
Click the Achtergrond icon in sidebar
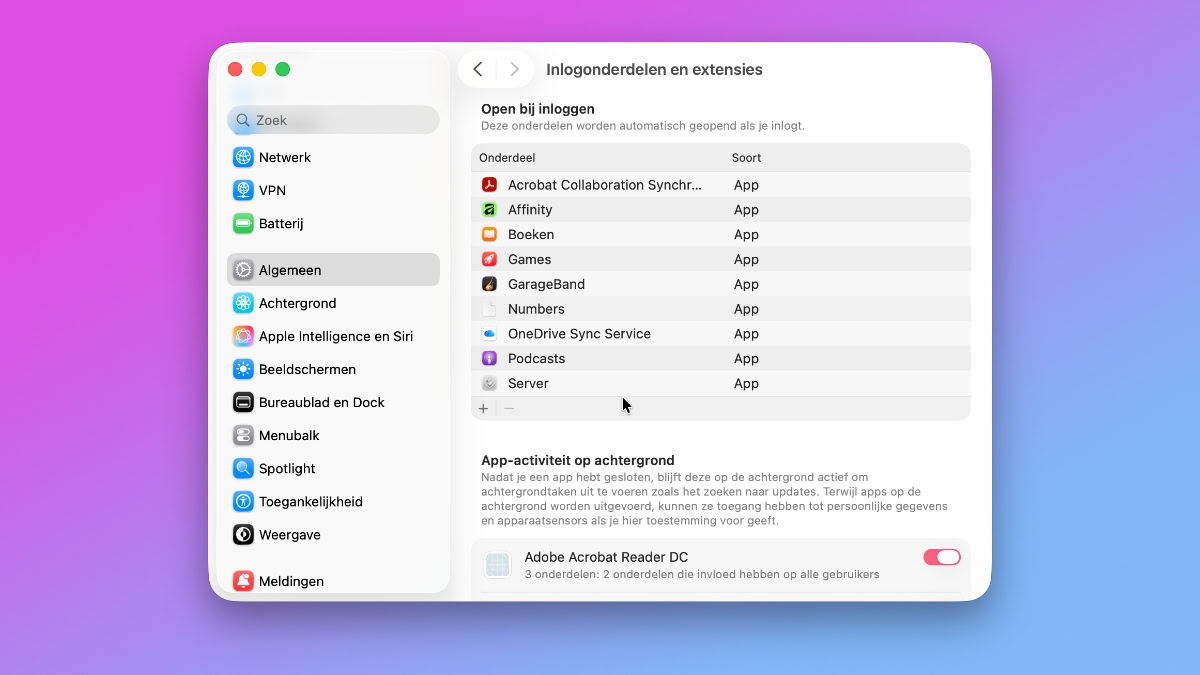243,303
